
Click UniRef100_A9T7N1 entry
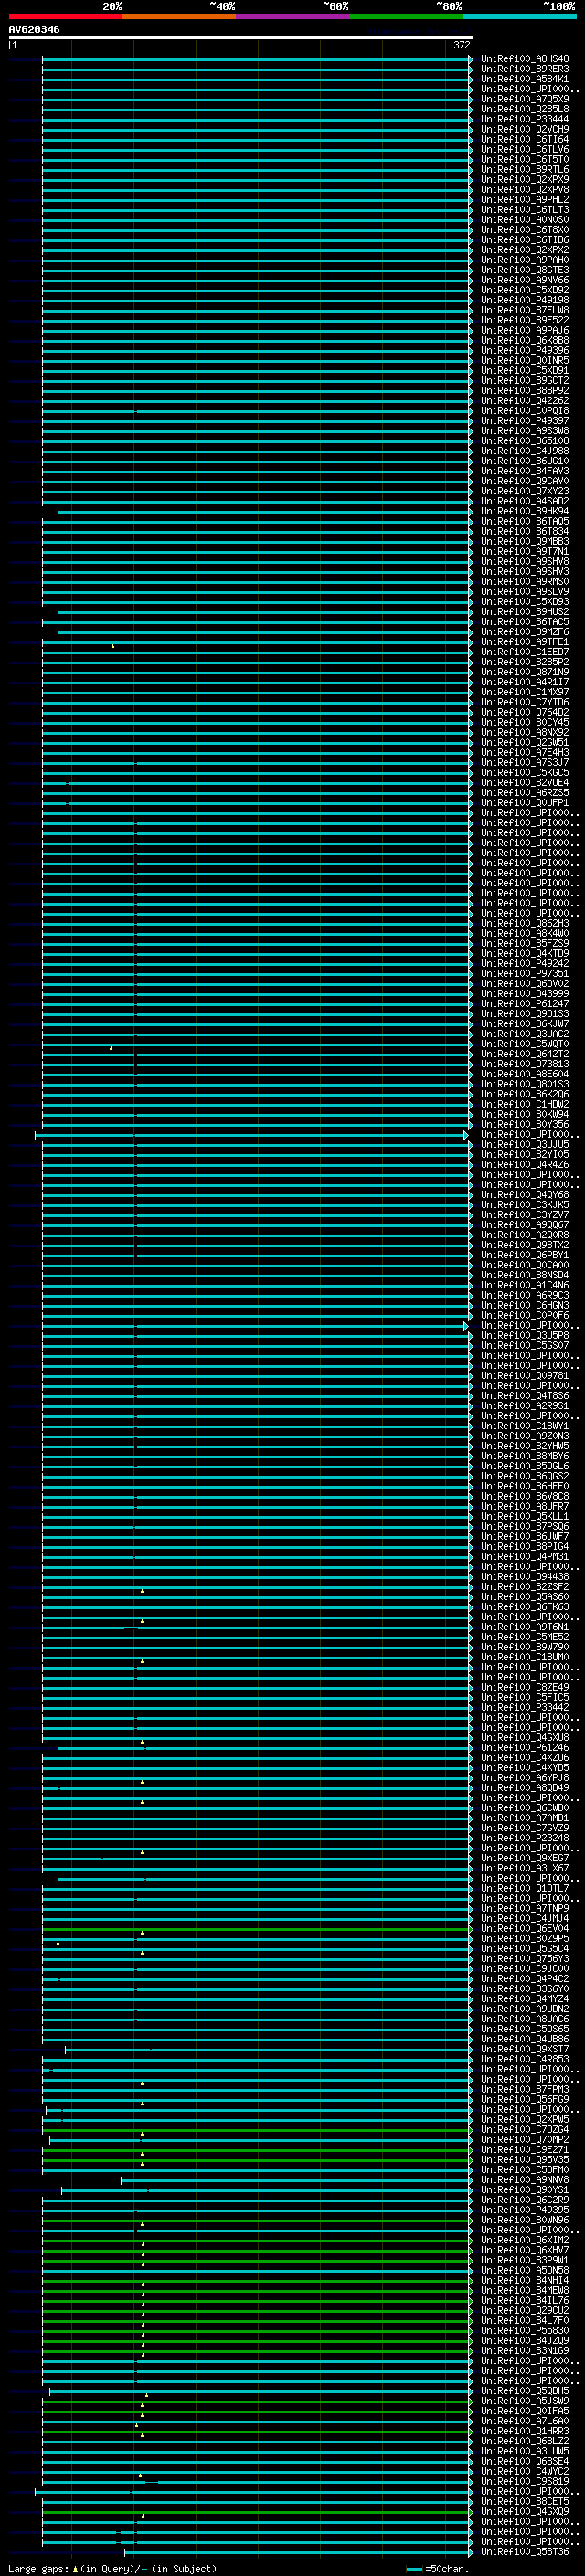pos(525,551)
